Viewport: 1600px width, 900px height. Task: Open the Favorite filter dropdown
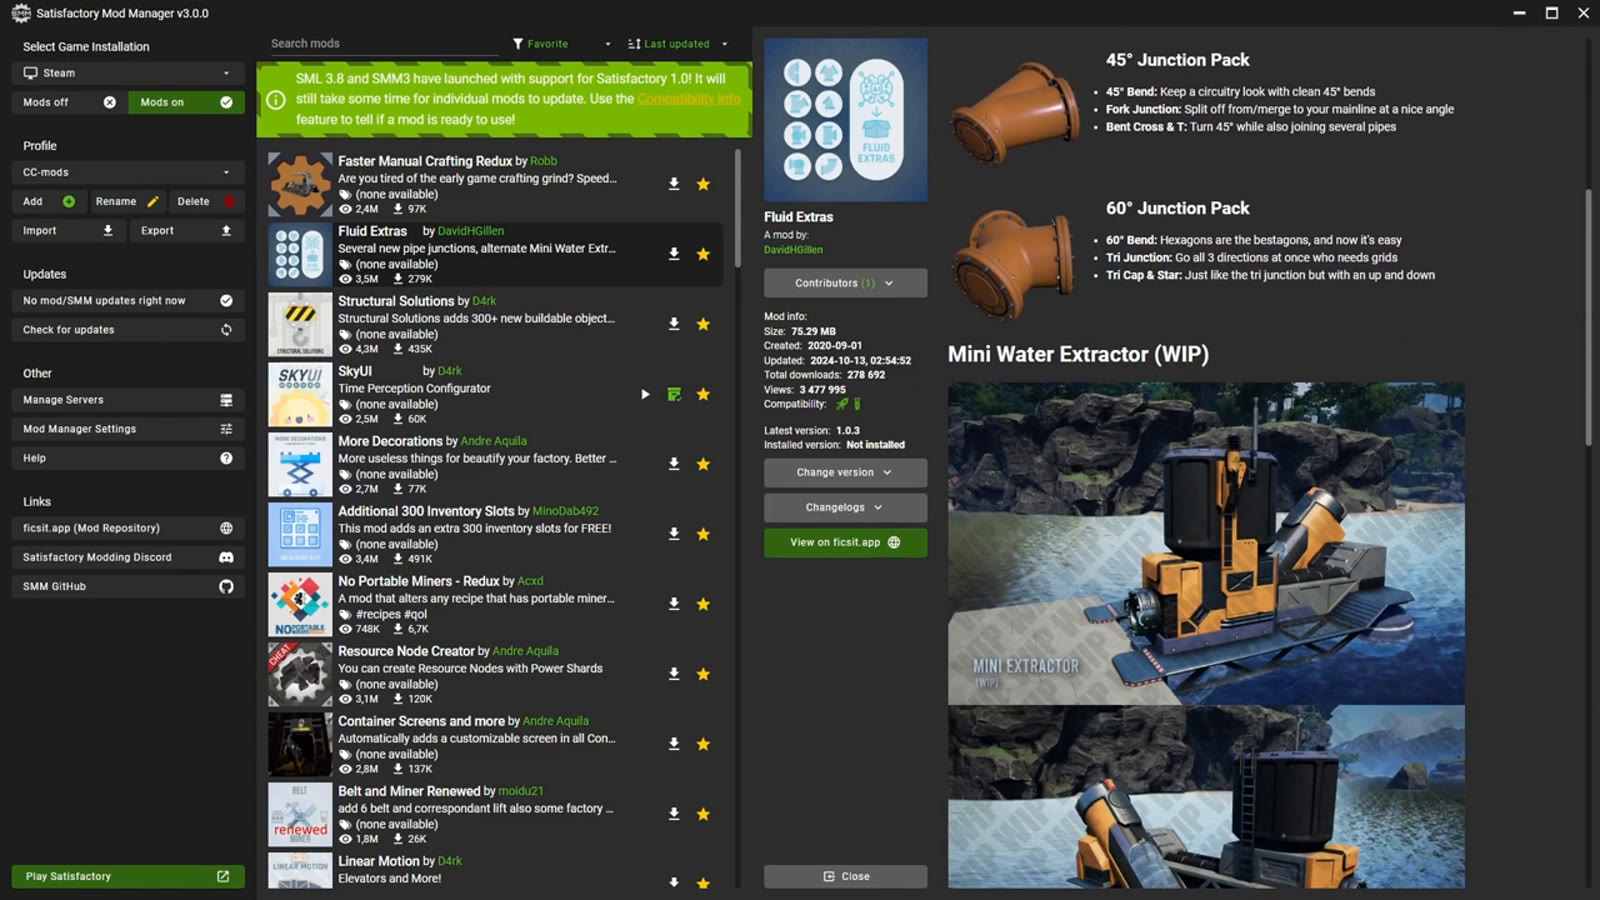(x=562, y=44)
